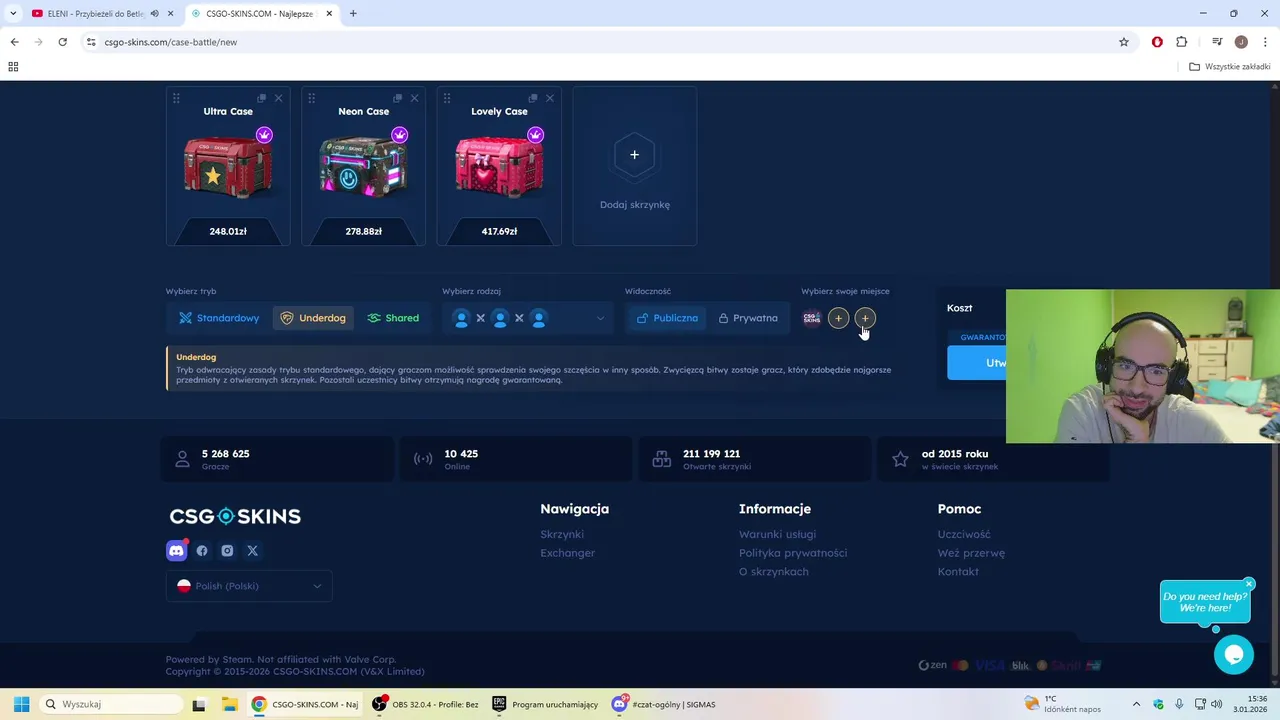
Task: Duplicate the Ultra Case card
Action: tap(262, 98)
